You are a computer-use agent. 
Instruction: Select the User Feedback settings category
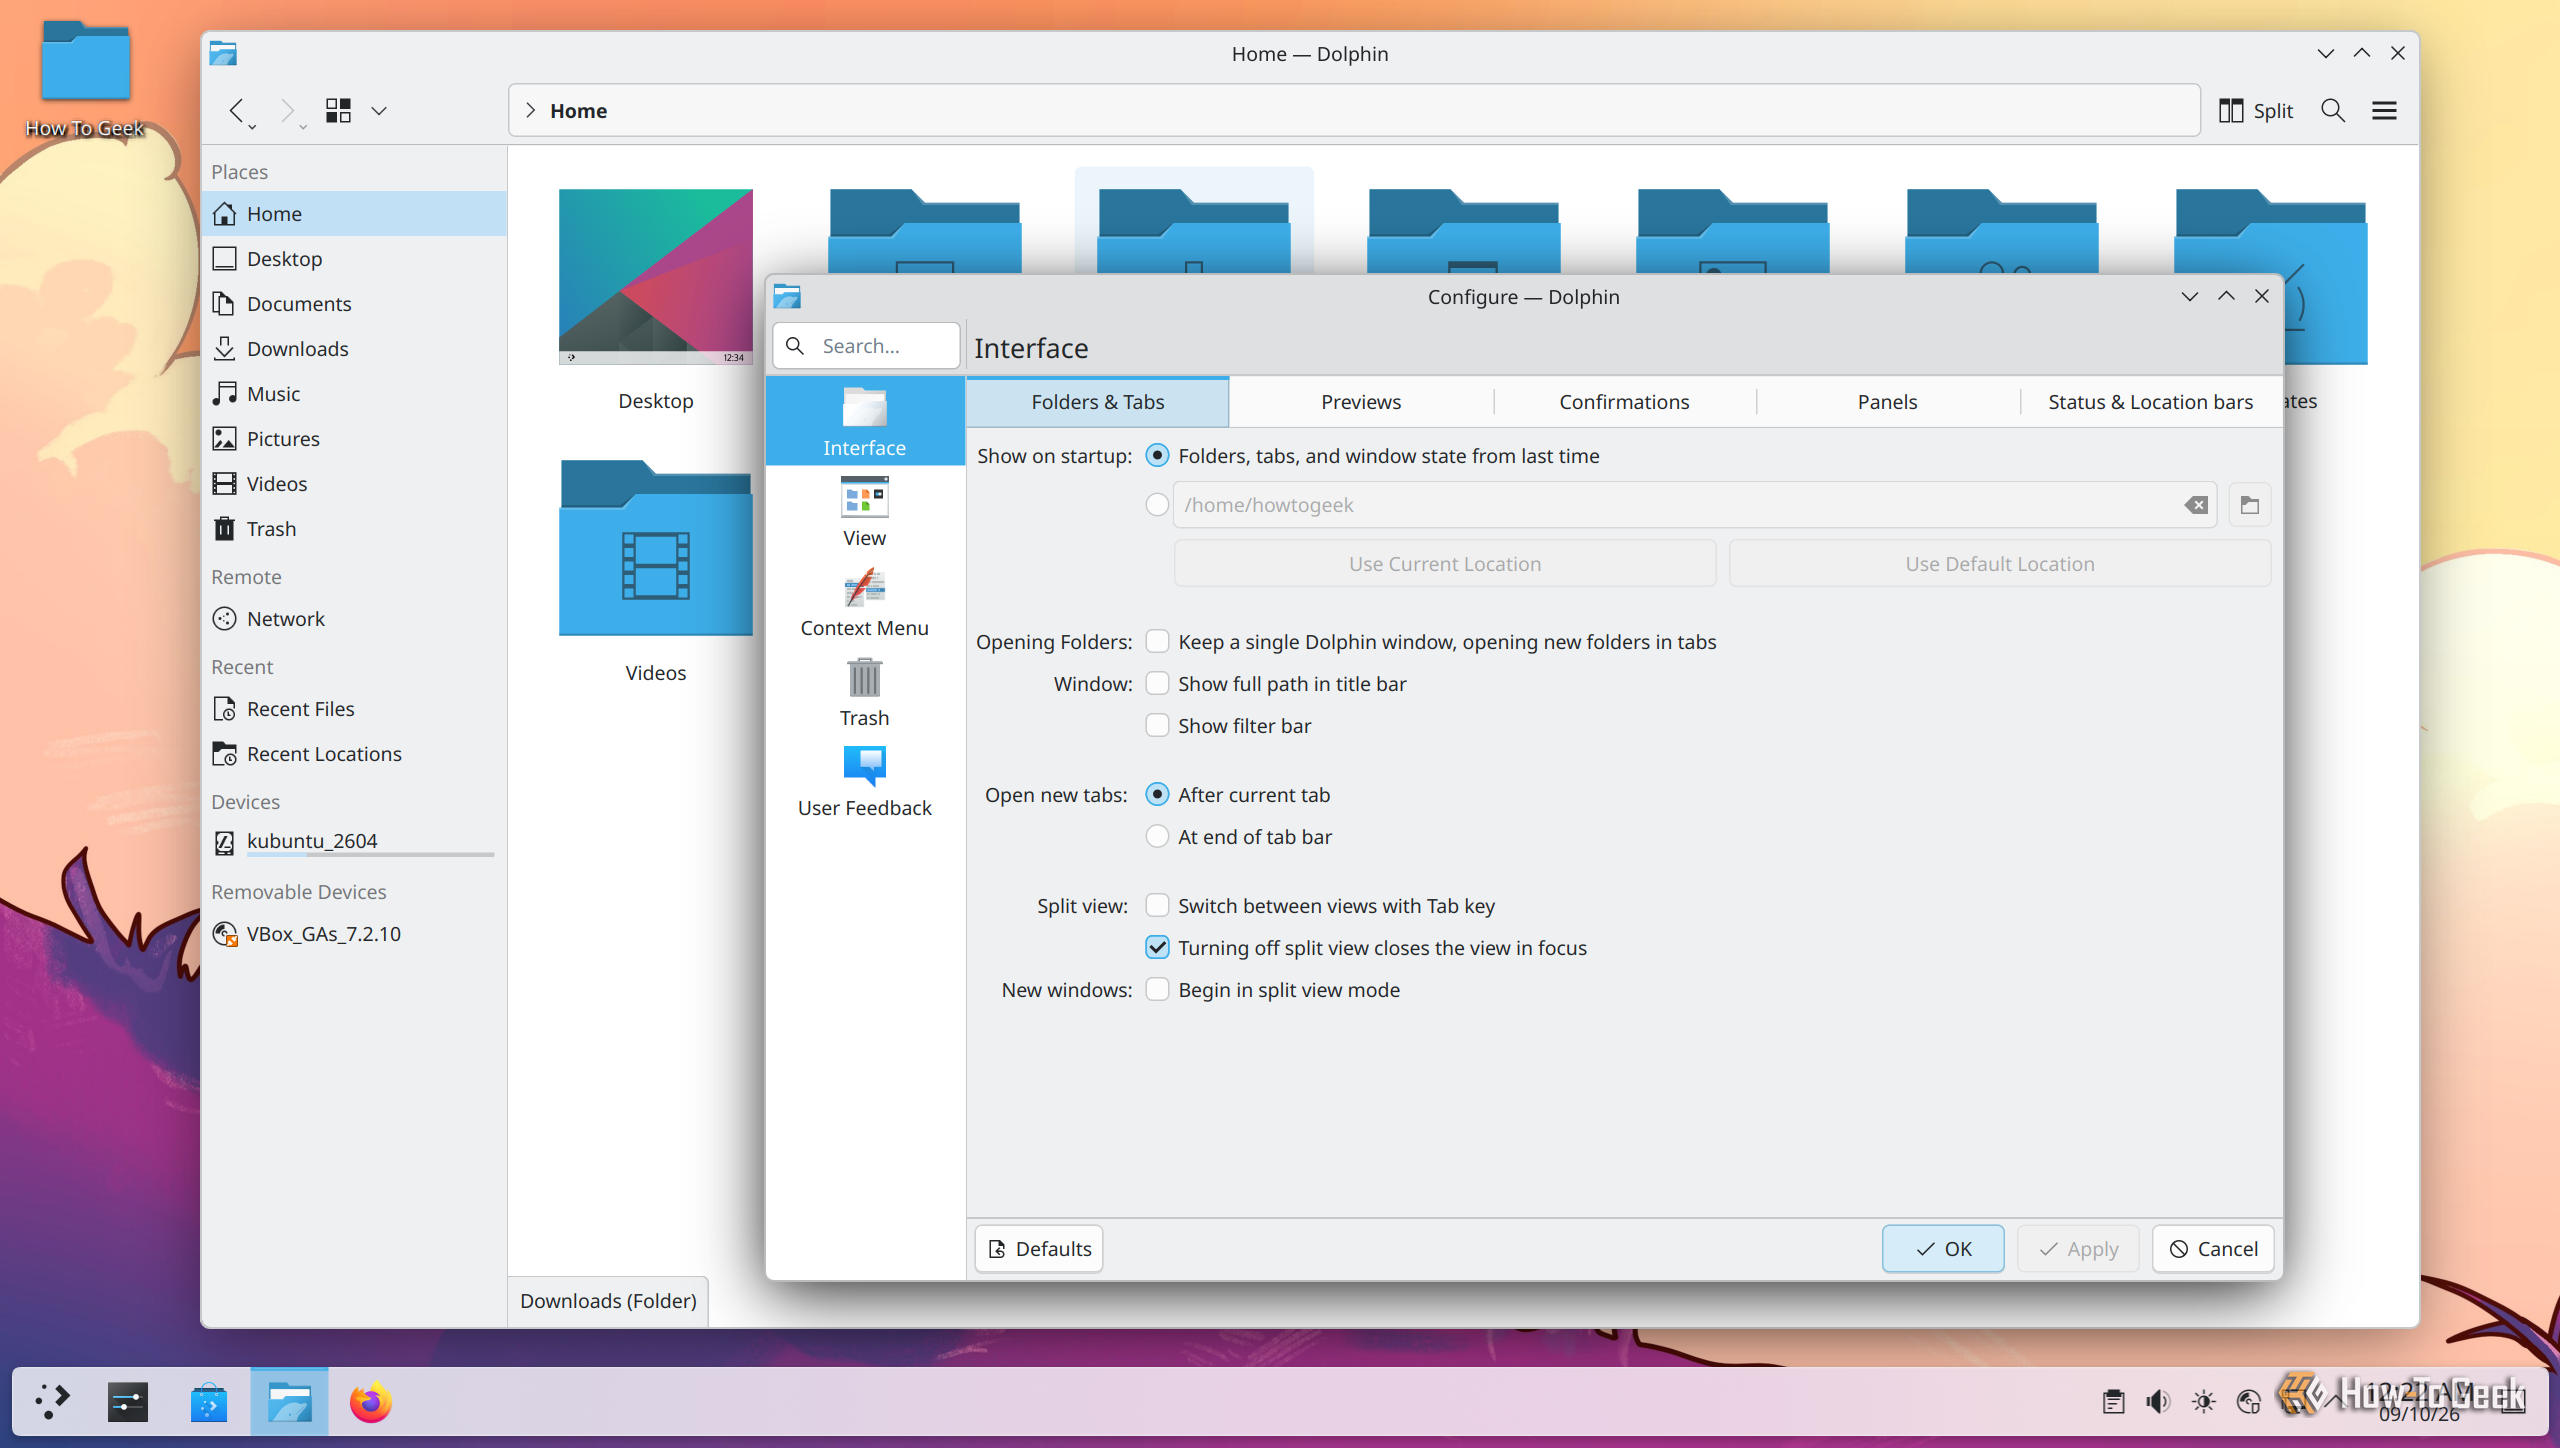point(864,782)
